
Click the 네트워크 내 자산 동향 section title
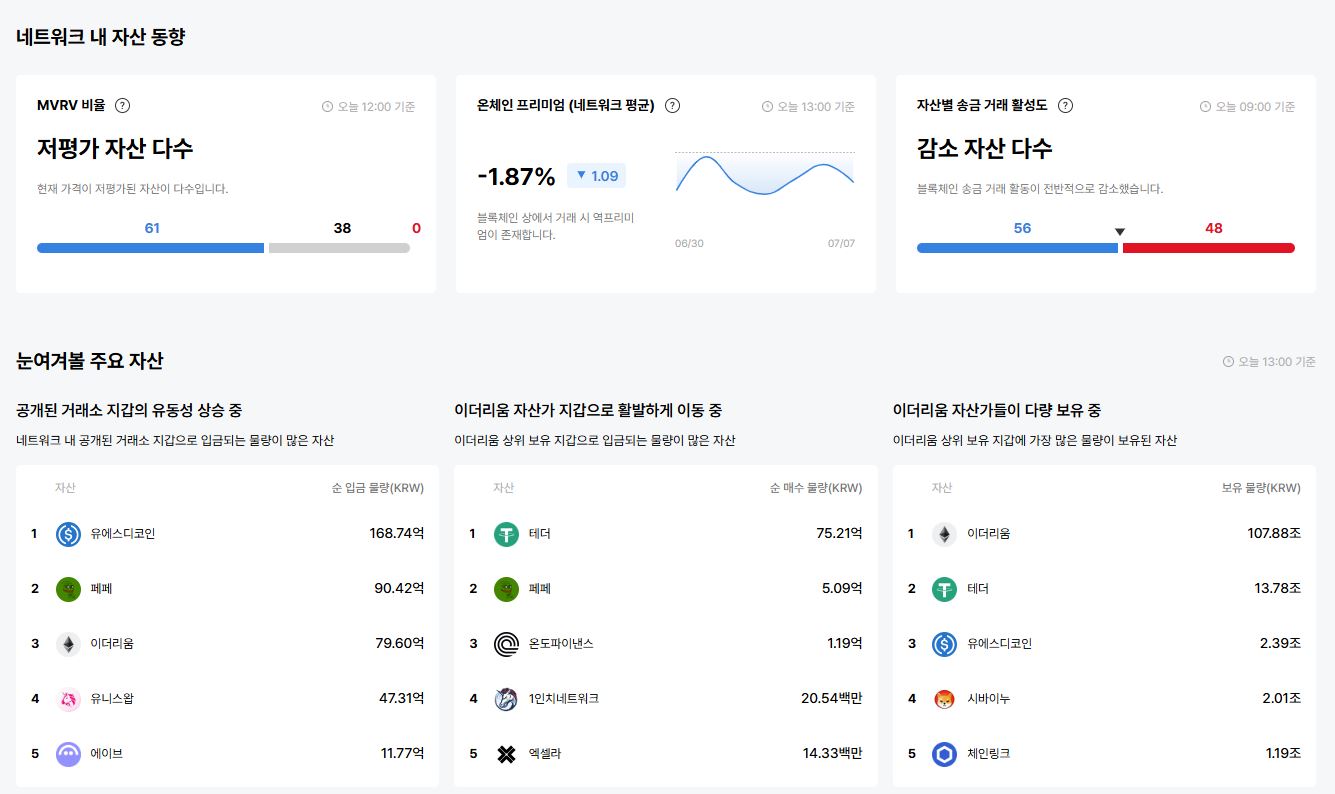point(101,37)
